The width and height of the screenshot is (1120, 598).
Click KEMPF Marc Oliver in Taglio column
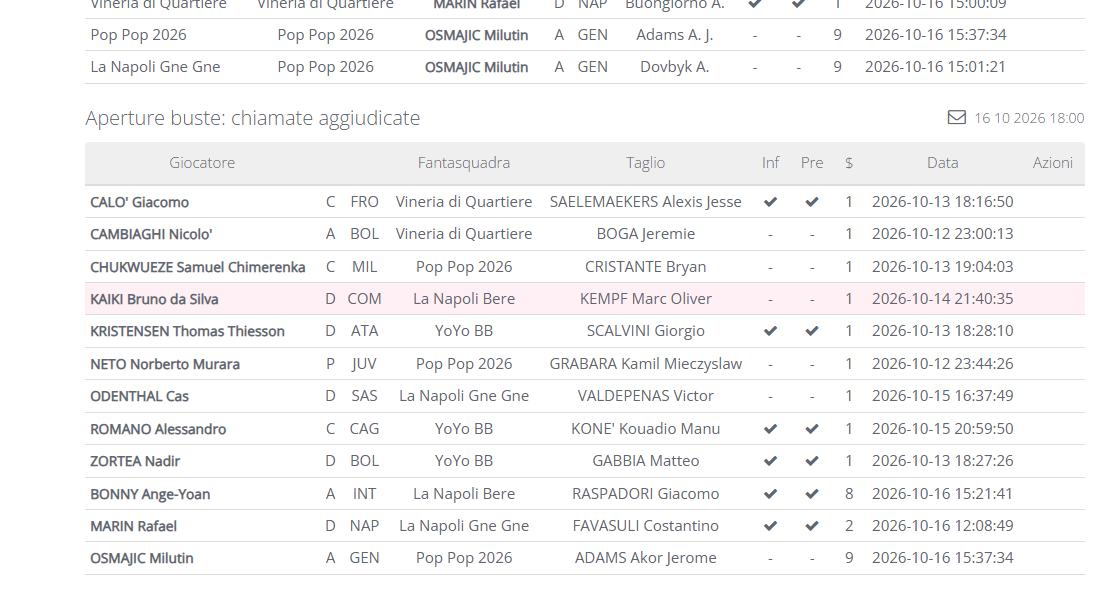tap(646, 299)
